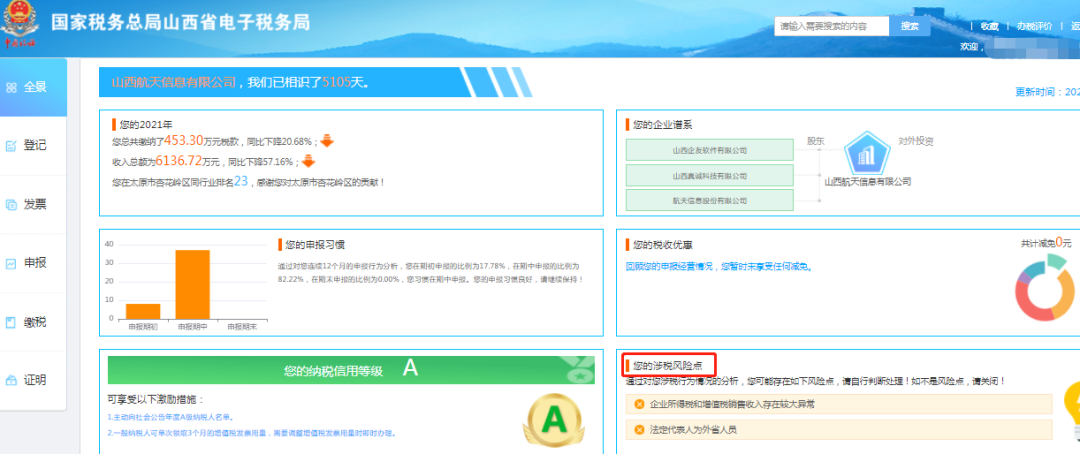The width and height of the screenshot is (1080, 454).
Task: Click the 国家税务总局山西省电子税务局 site title
Action: click(180, 22)
